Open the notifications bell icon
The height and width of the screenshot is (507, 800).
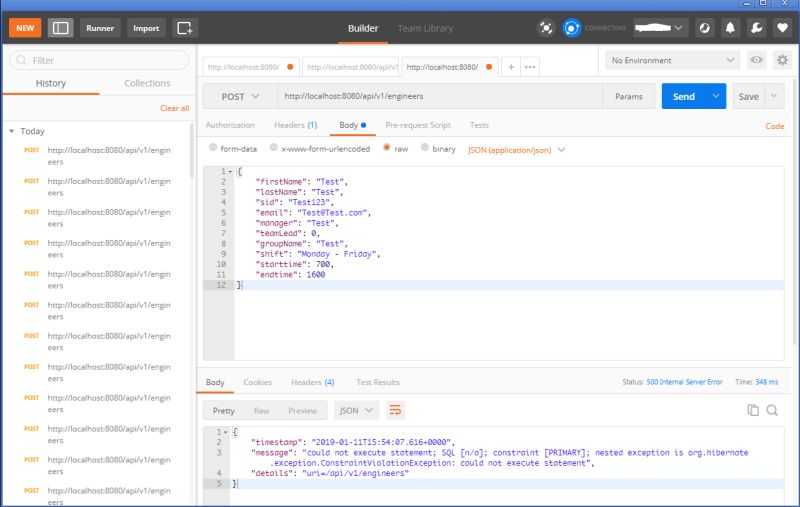730,28
